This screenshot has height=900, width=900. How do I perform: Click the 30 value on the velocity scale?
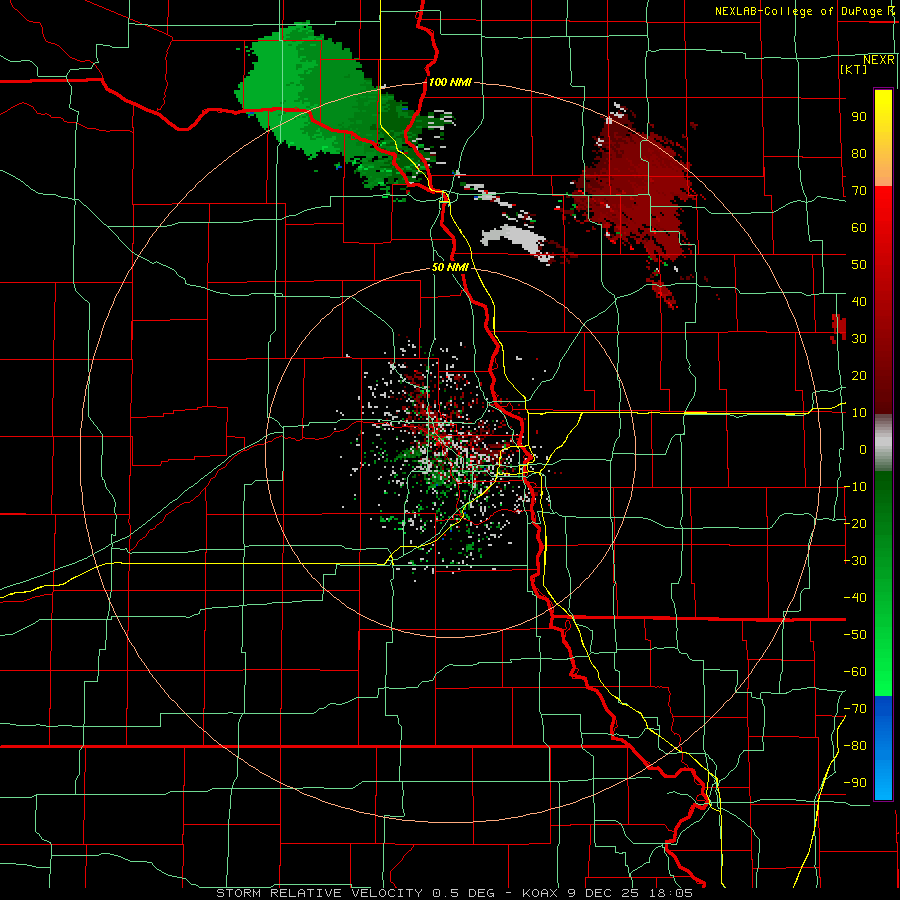click(x=859, y=339)
